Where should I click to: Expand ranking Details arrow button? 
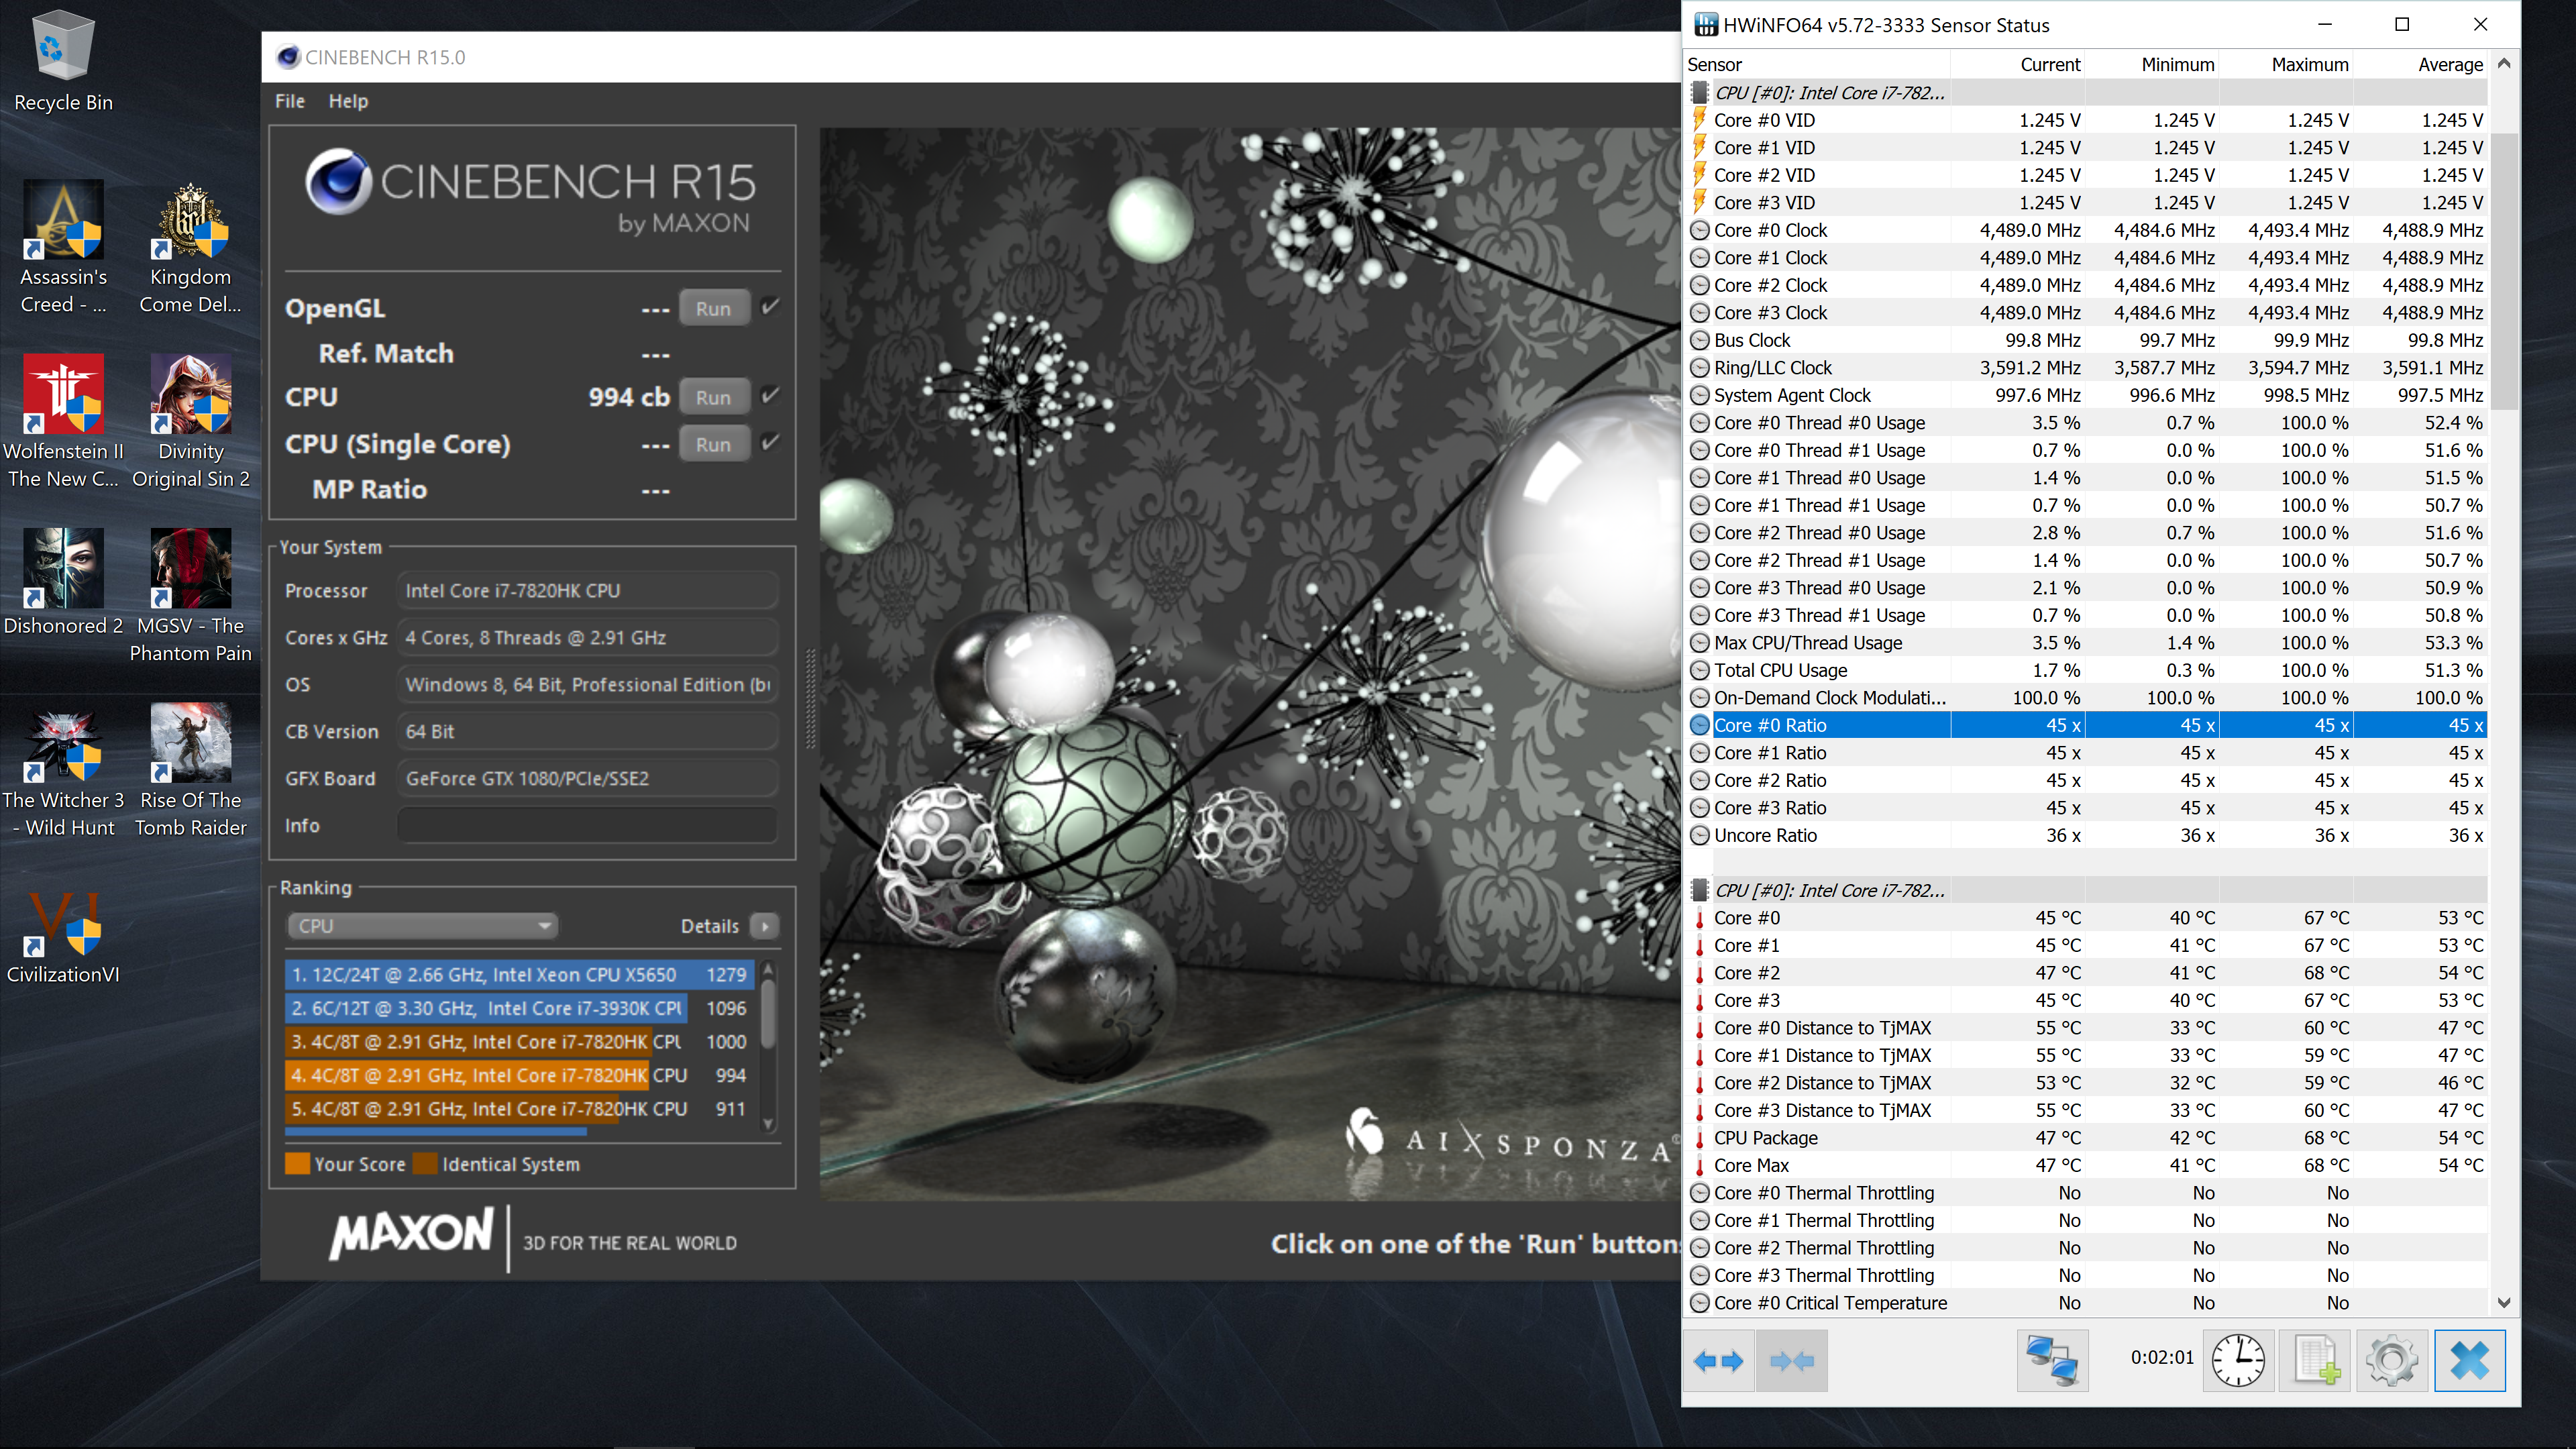[x=765, y=926]
